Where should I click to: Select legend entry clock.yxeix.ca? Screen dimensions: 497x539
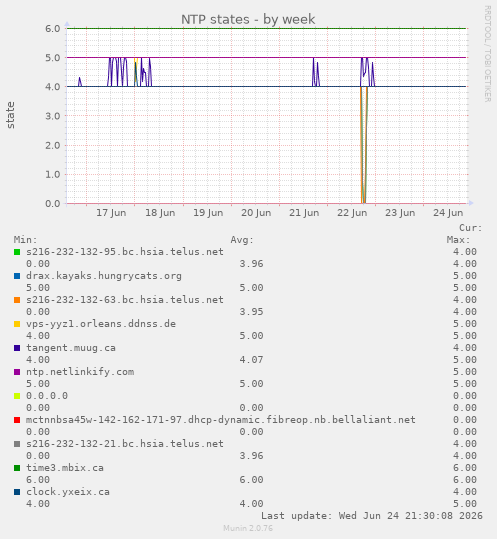tap(68, 492)
